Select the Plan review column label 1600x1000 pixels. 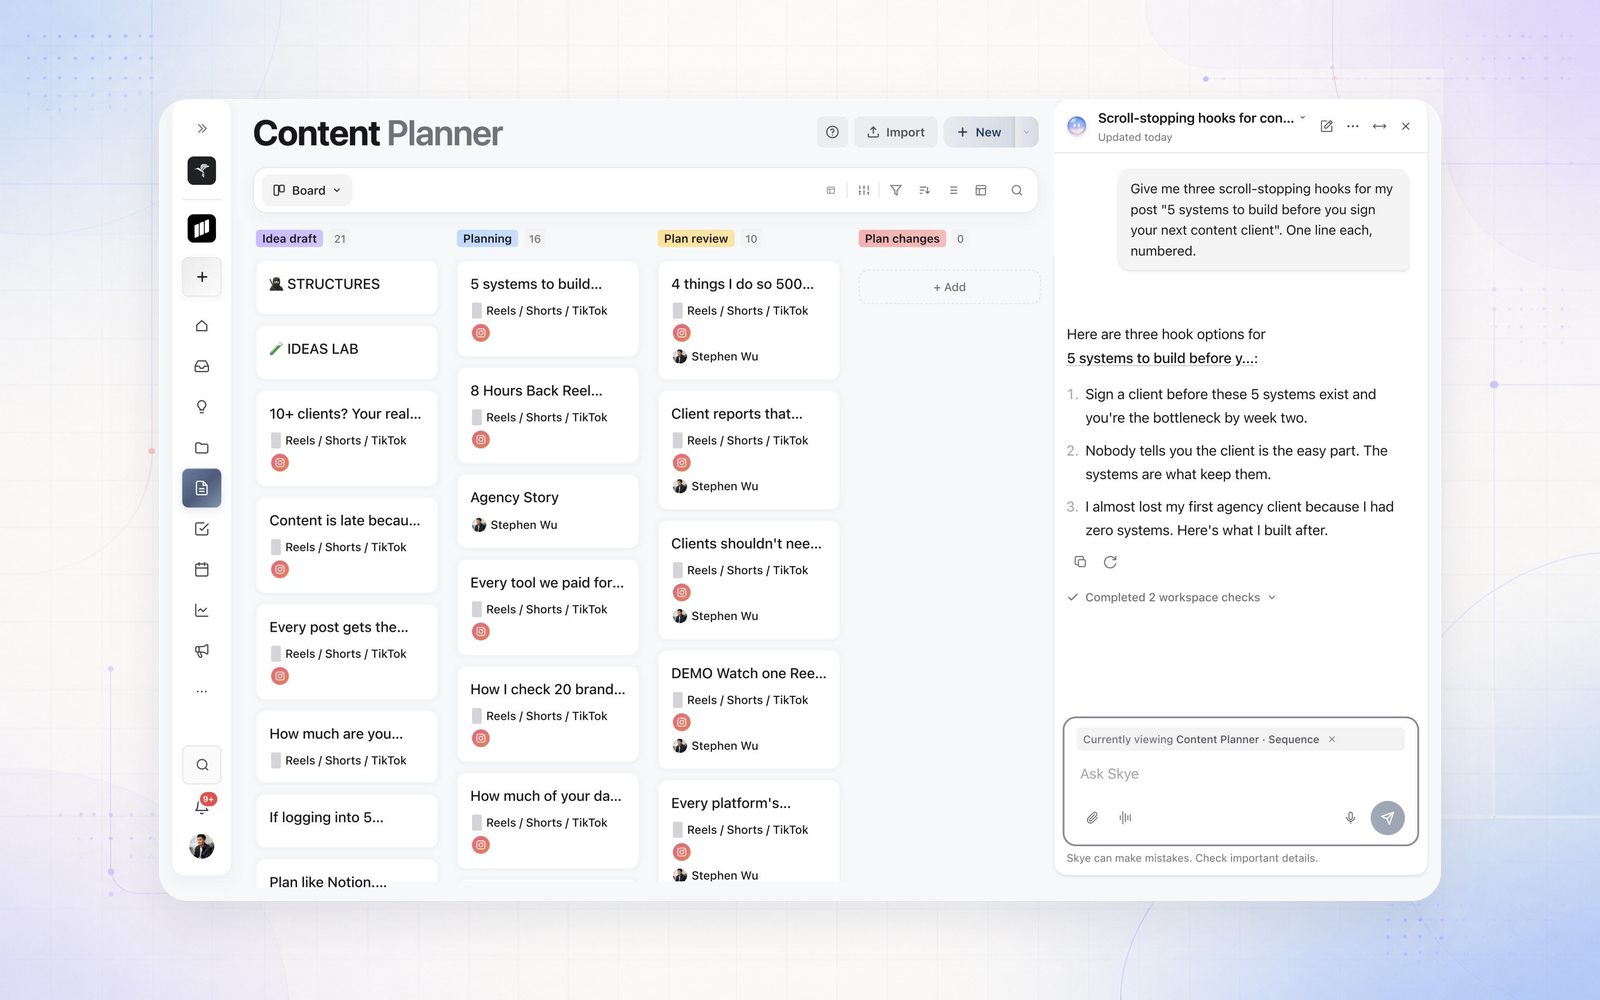point(696,239)
